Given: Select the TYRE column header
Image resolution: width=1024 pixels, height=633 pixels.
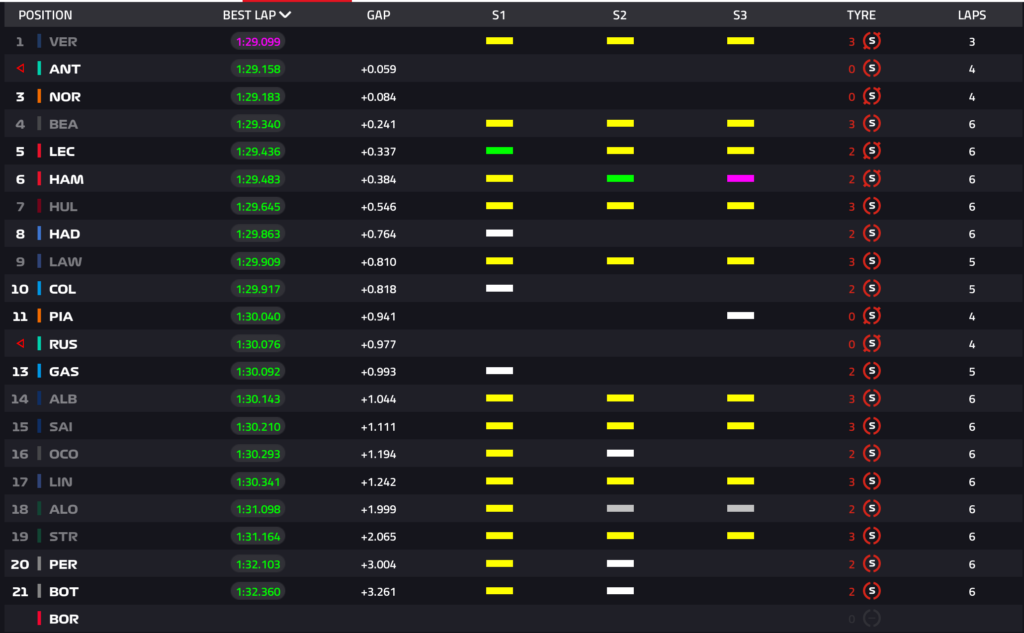Looking at the screenshot, I should coord(861,14).
